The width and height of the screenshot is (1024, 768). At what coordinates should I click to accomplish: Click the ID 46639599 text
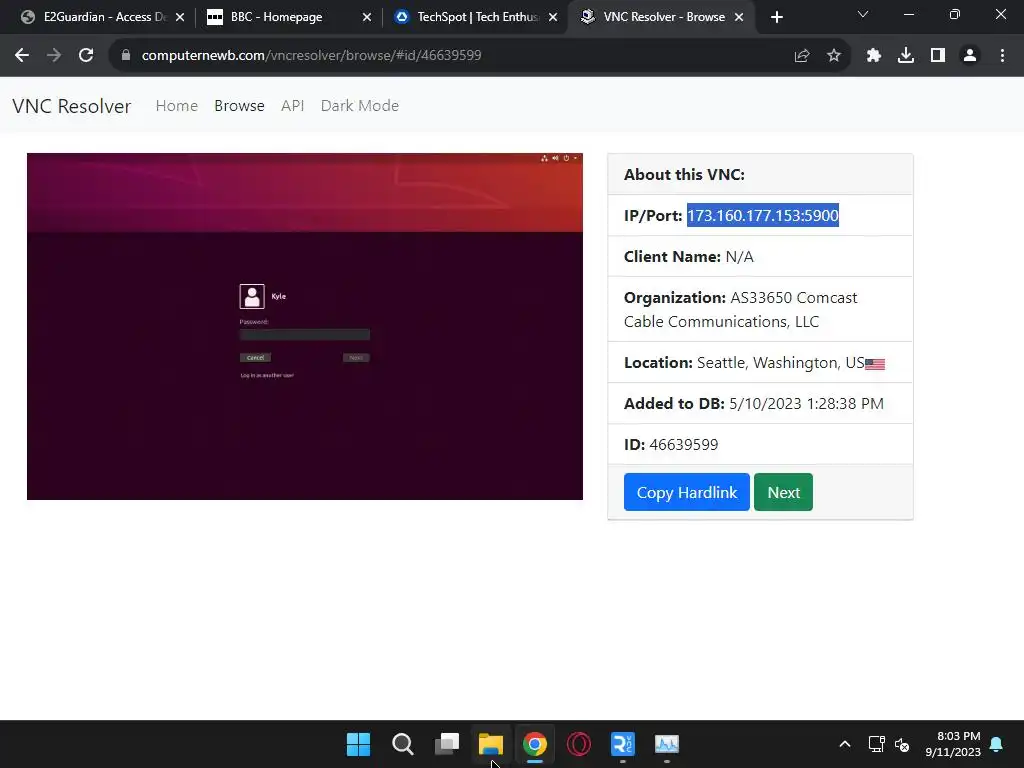[671, 445]
